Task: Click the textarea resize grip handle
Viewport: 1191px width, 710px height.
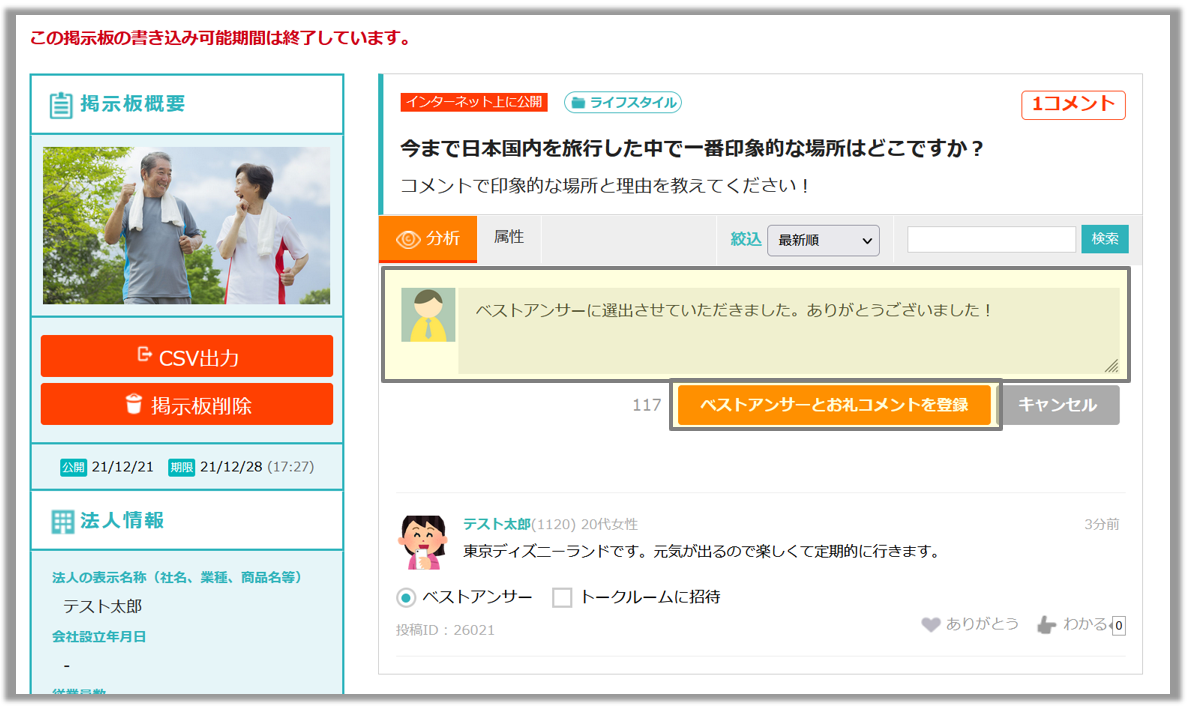Action: click(x=1111, y=366)
